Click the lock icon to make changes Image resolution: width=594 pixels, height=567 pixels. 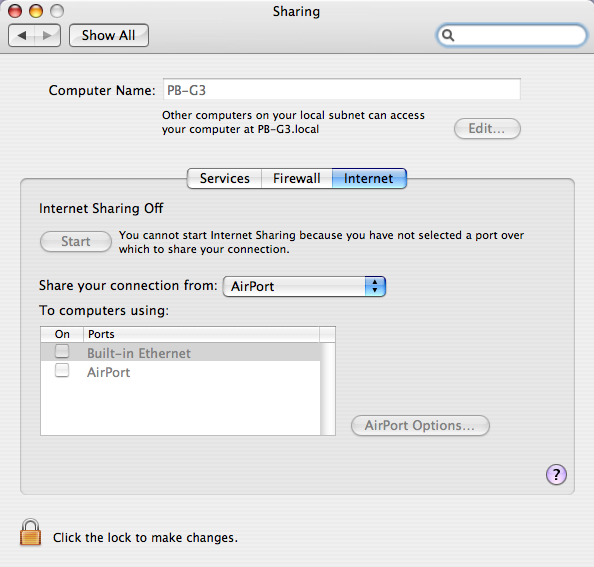point(30,533)
